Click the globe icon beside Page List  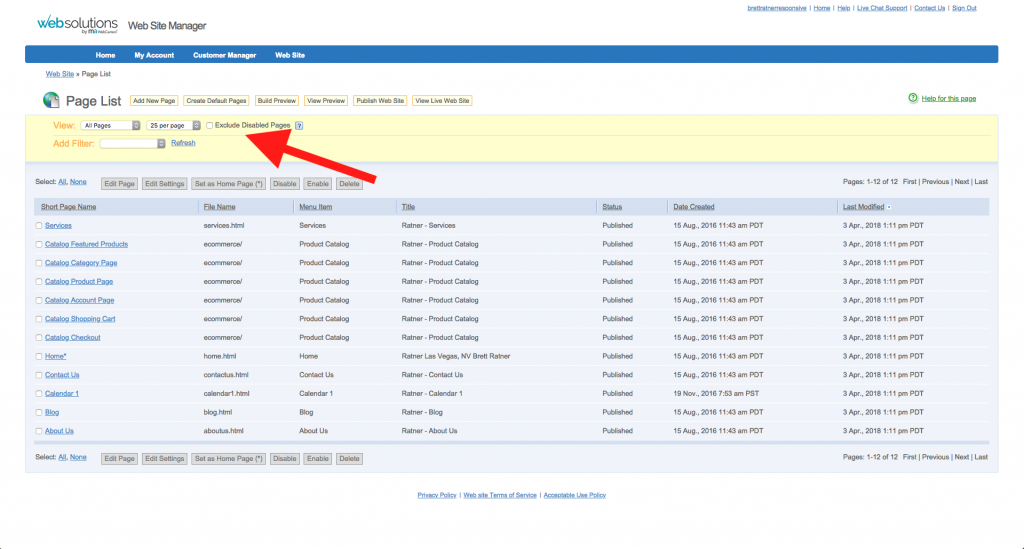tap(51, 100)
